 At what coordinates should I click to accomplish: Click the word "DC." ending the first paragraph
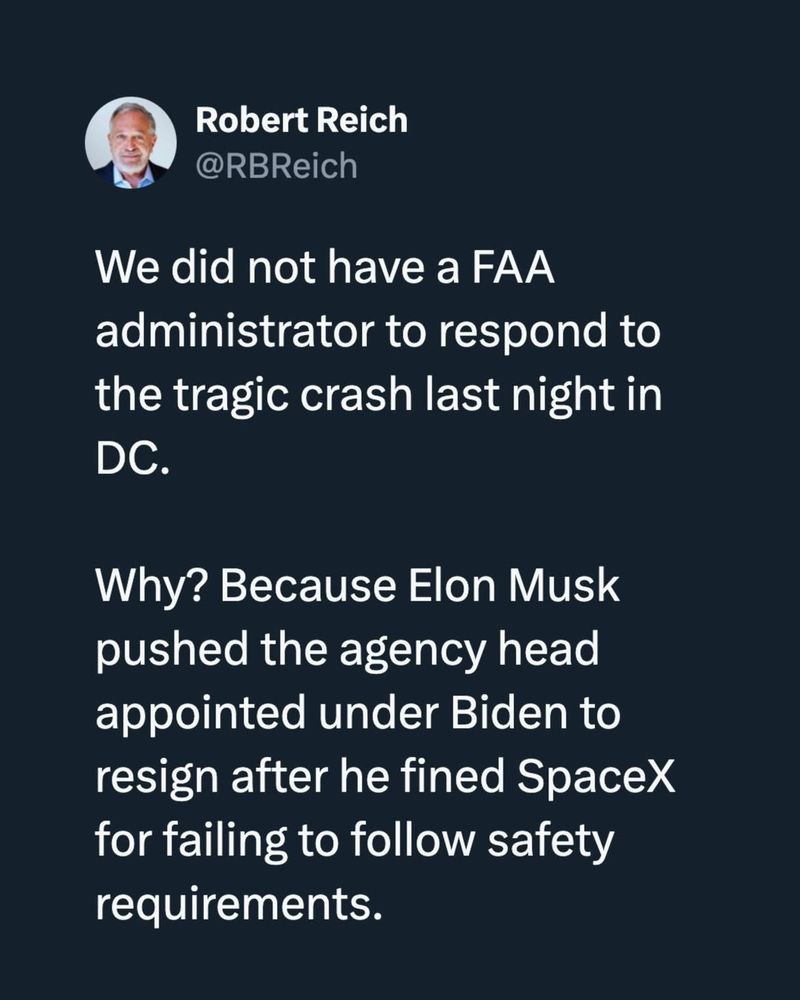point(133,458)
